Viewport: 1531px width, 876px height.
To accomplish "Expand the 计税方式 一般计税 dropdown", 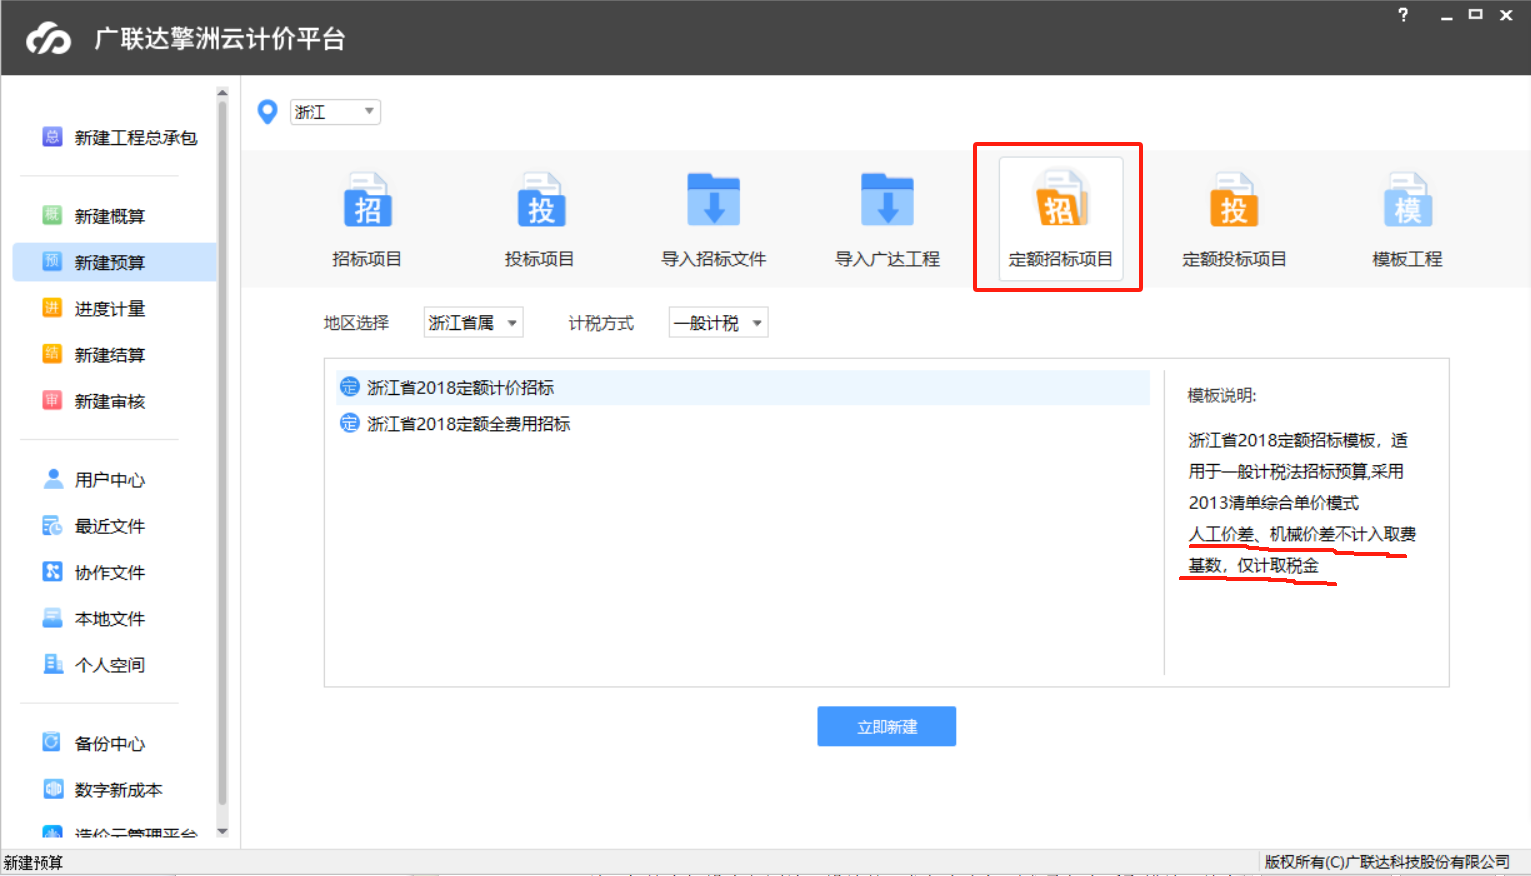I will (x=718, y=322).
